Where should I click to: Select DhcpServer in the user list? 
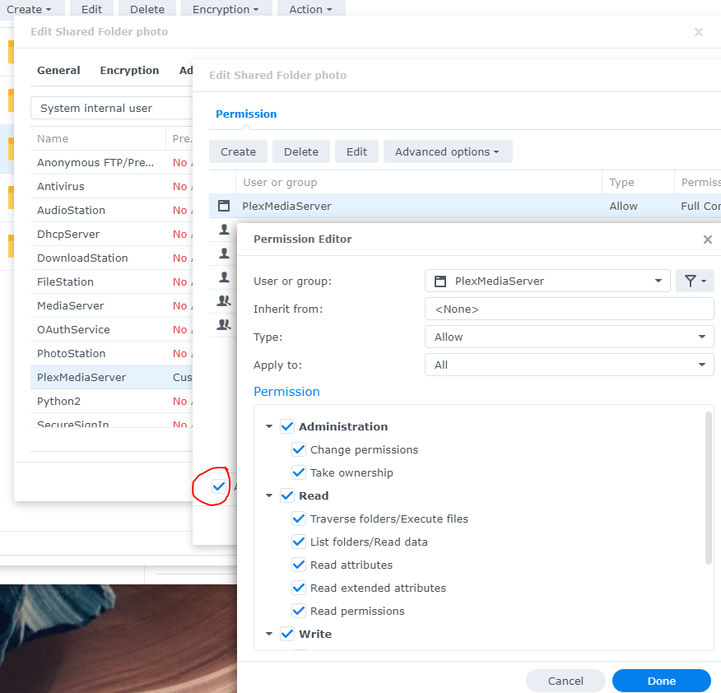tap(111, 234)
